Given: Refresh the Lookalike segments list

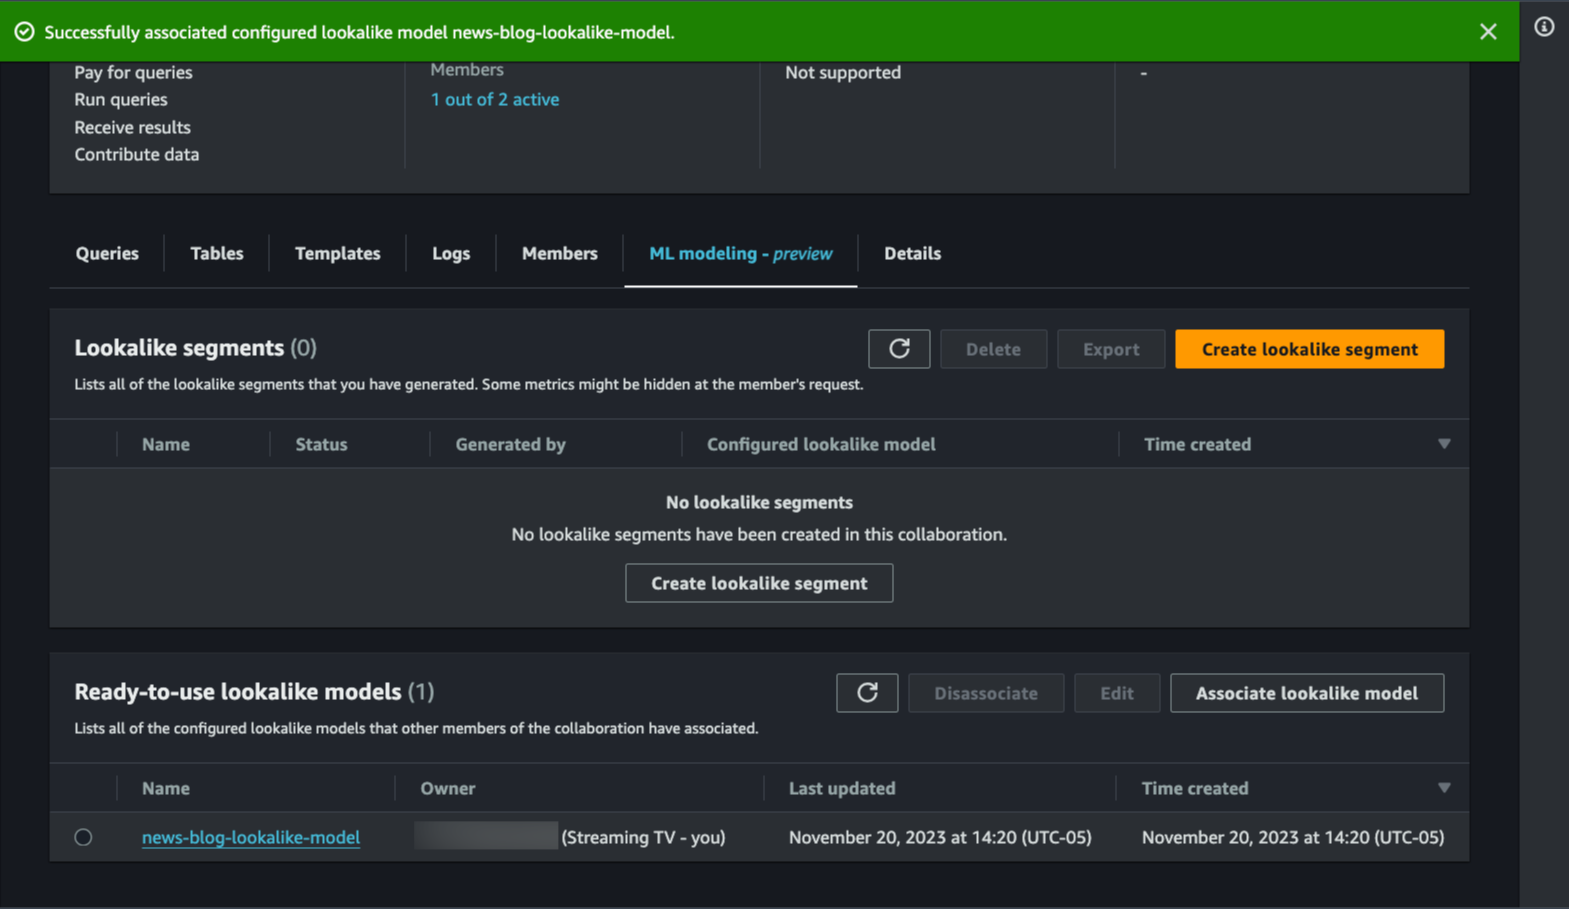Looking at the screenshot, I should pyautogui.click(x=898, y=349).
